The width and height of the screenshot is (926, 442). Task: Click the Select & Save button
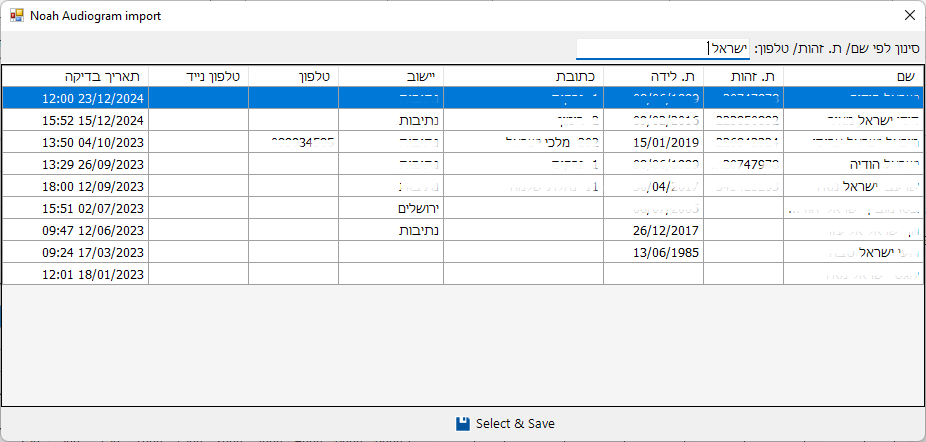click(504, 423)
